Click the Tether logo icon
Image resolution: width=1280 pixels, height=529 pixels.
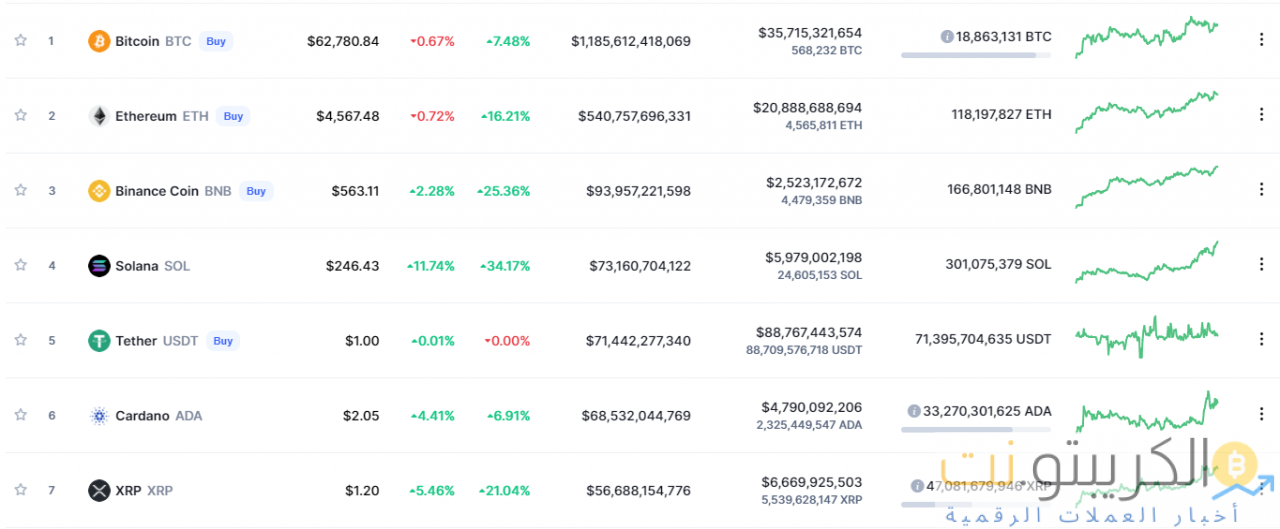99,341
